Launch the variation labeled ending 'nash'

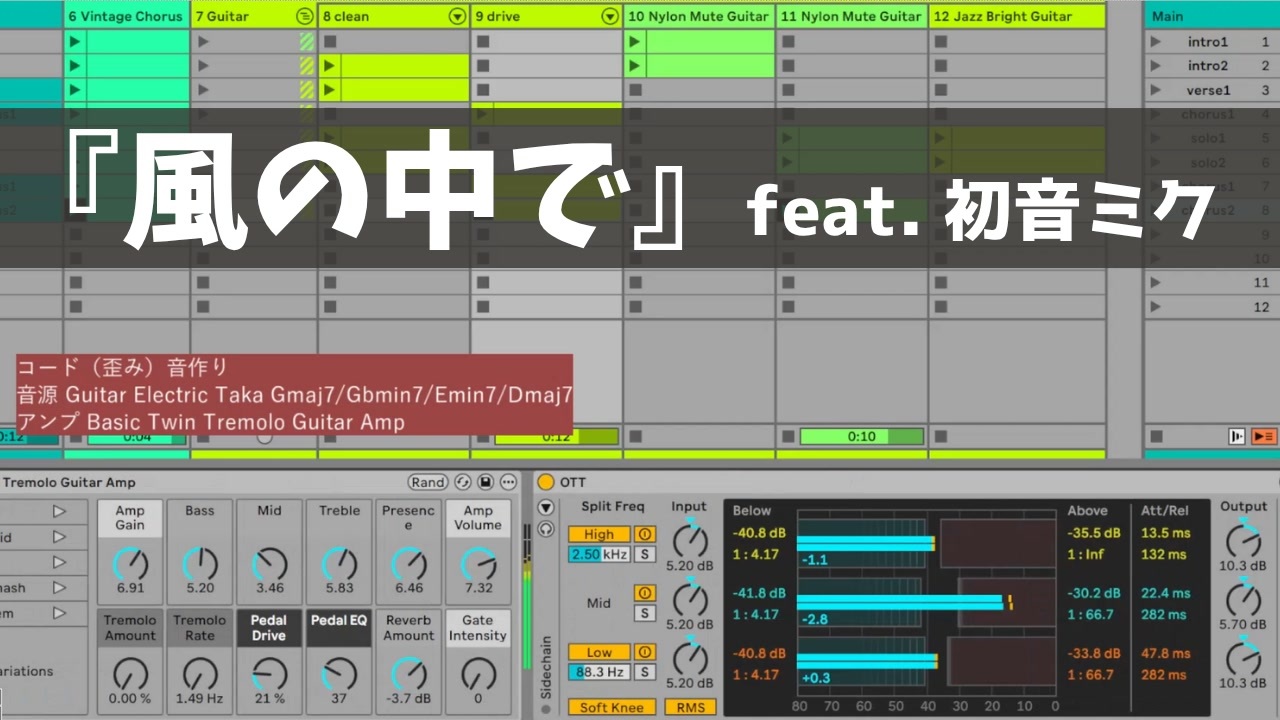[x=59, y=588]
